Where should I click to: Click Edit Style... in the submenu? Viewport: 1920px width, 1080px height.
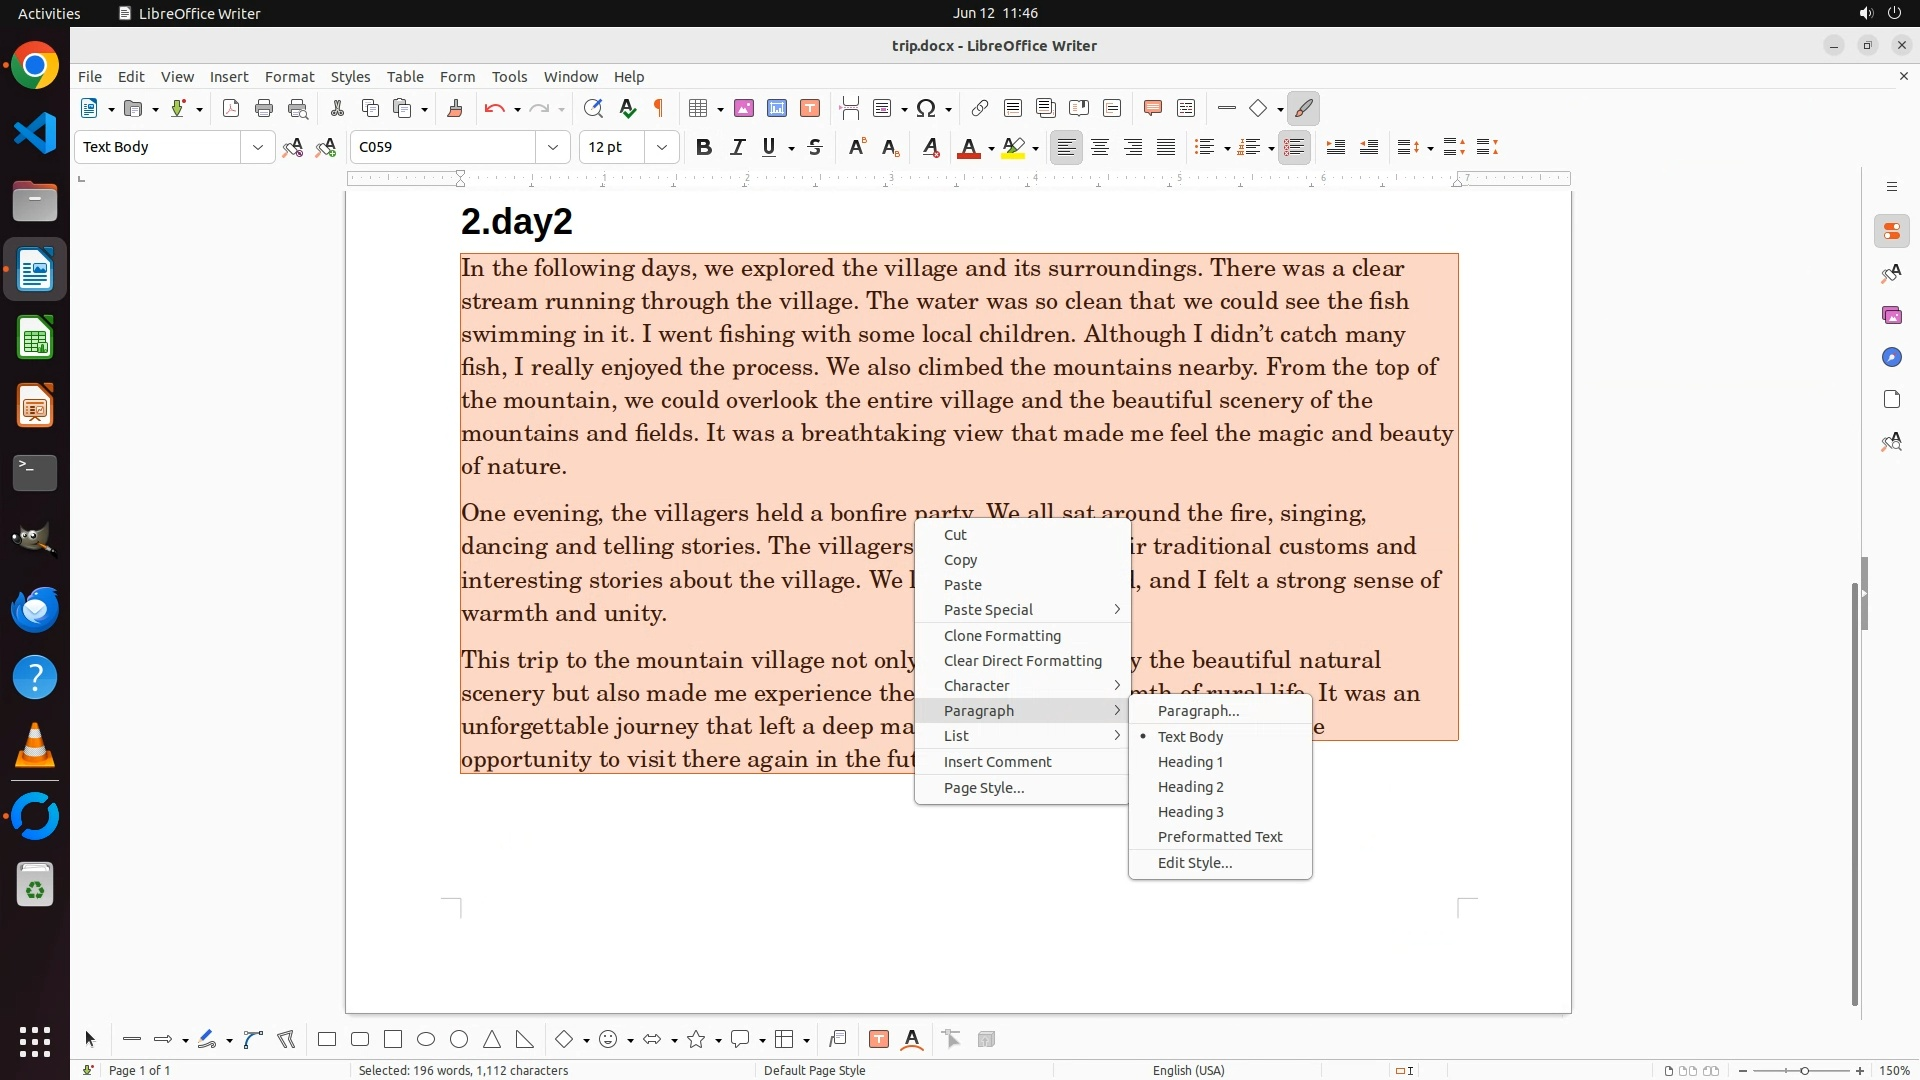(1194, 863)
